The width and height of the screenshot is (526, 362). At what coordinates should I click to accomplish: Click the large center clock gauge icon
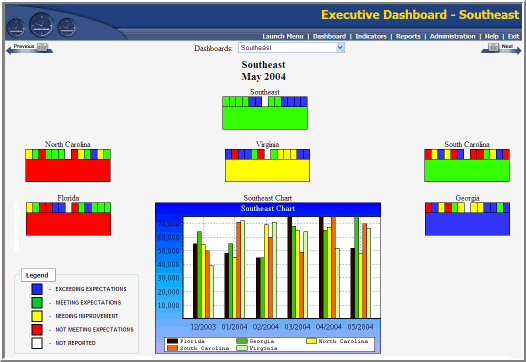(x=41, y=25)
